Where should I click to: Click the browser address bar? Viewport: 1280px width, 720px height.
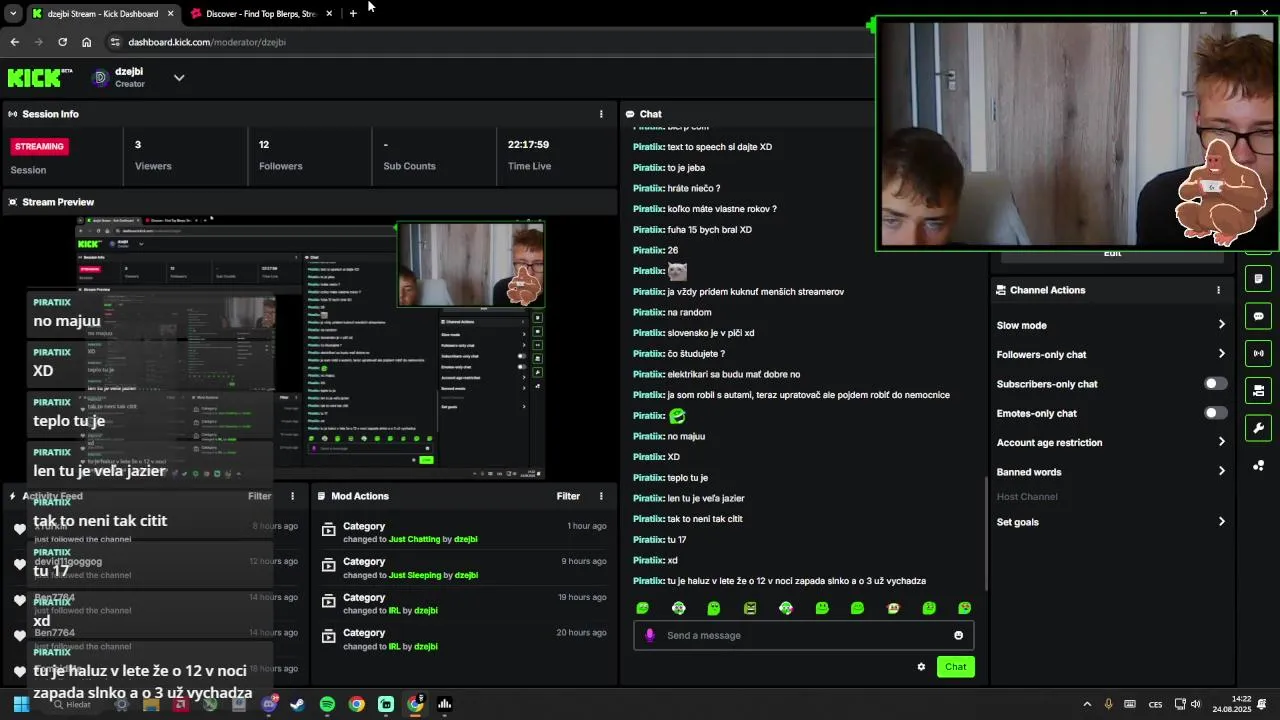[x=490, y=42]
